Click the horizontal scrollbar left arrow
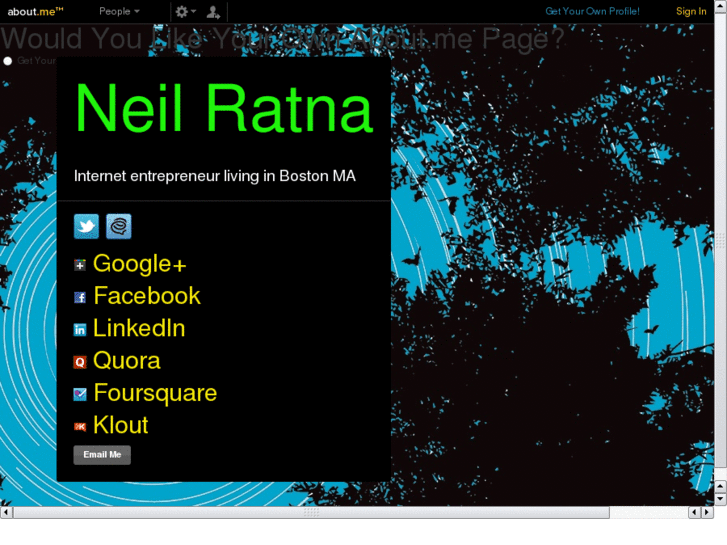 pos(6,513)
